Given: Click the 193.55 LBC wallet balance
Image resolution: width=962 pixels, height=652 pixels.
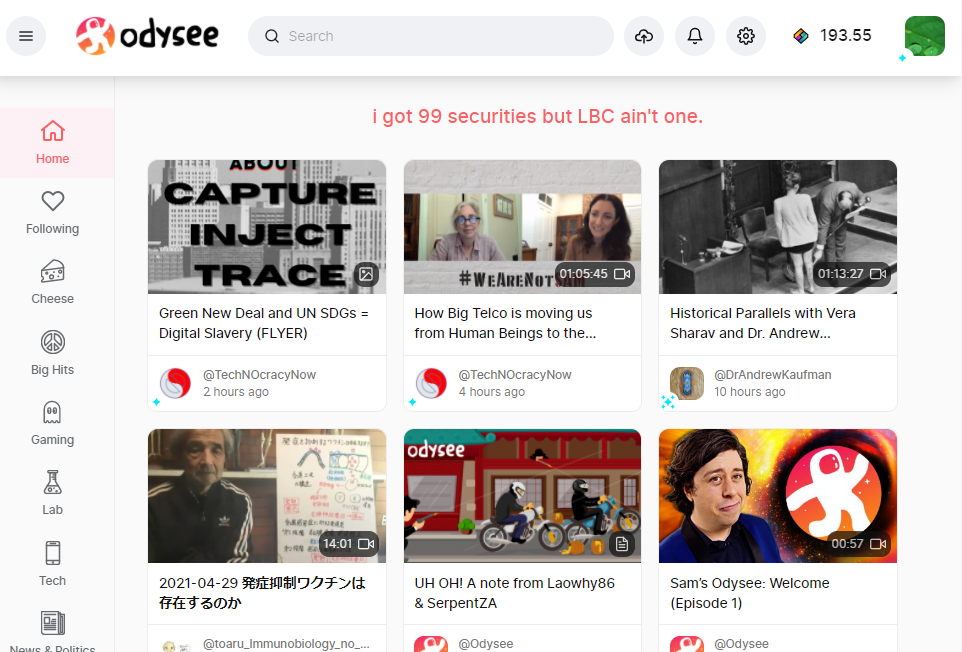Looking at the screenshot, I should click(832, 36).
